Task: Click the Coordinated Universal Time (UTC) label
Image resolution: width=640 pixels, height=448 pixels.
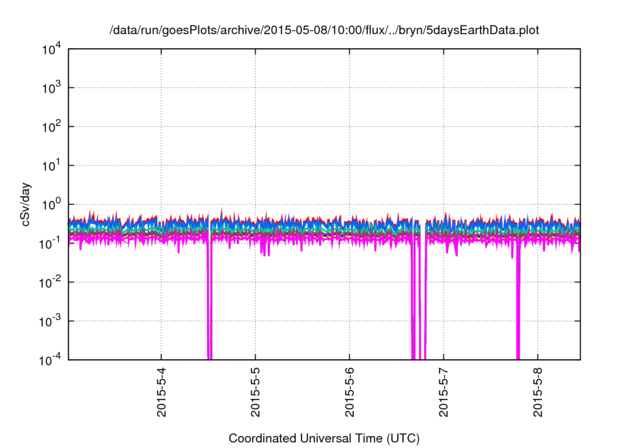Action: pyautogui.click(x=324, y=438)
